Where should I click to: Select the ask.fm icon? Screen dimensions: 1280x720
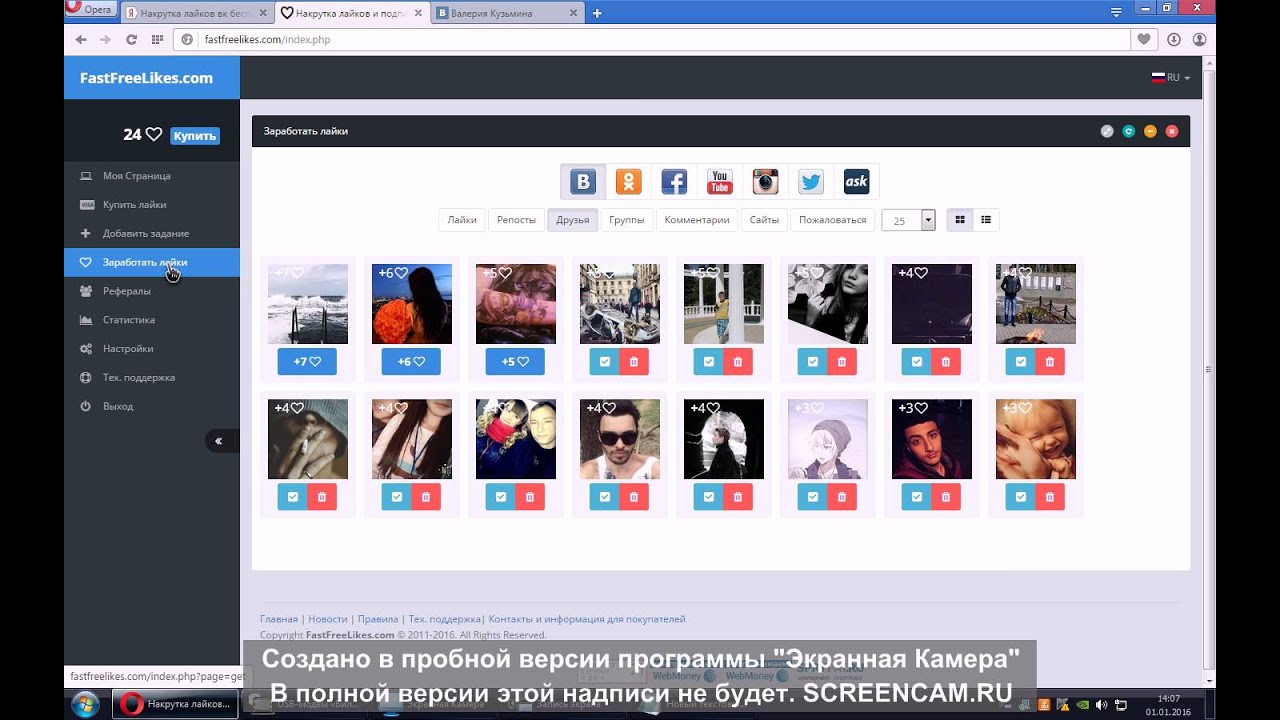pyautogui.click(x=856, y=182)
